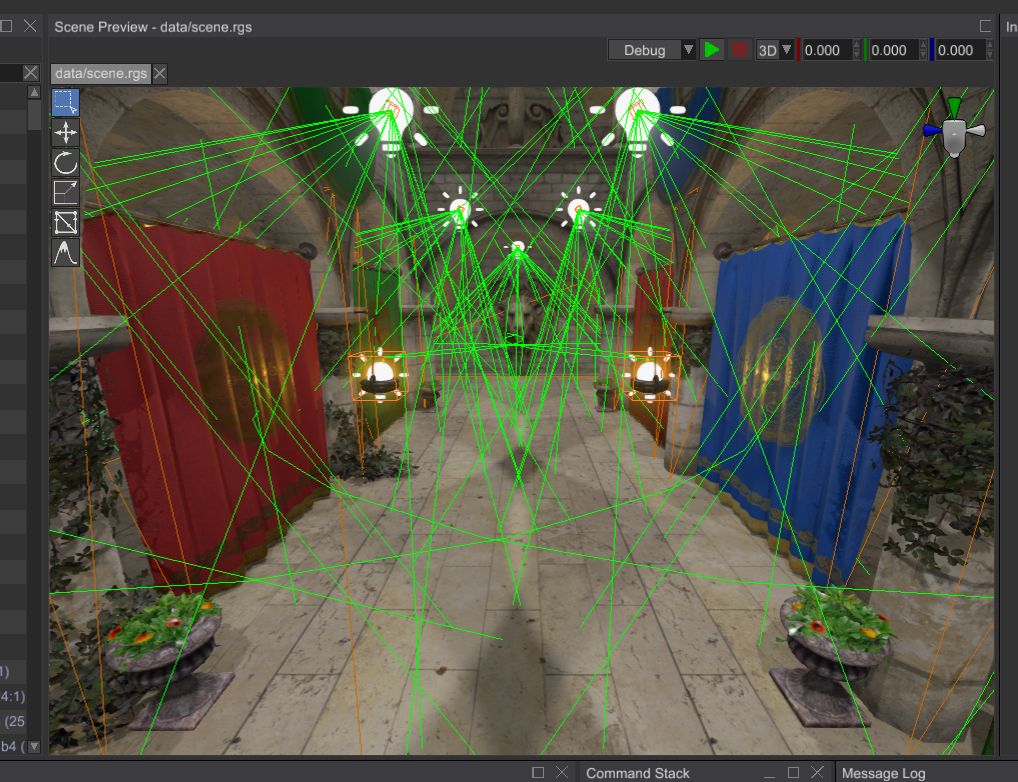Adjust the X coordinate stepper arrows
Screen dimensions: 1018x782
point(856,50)
